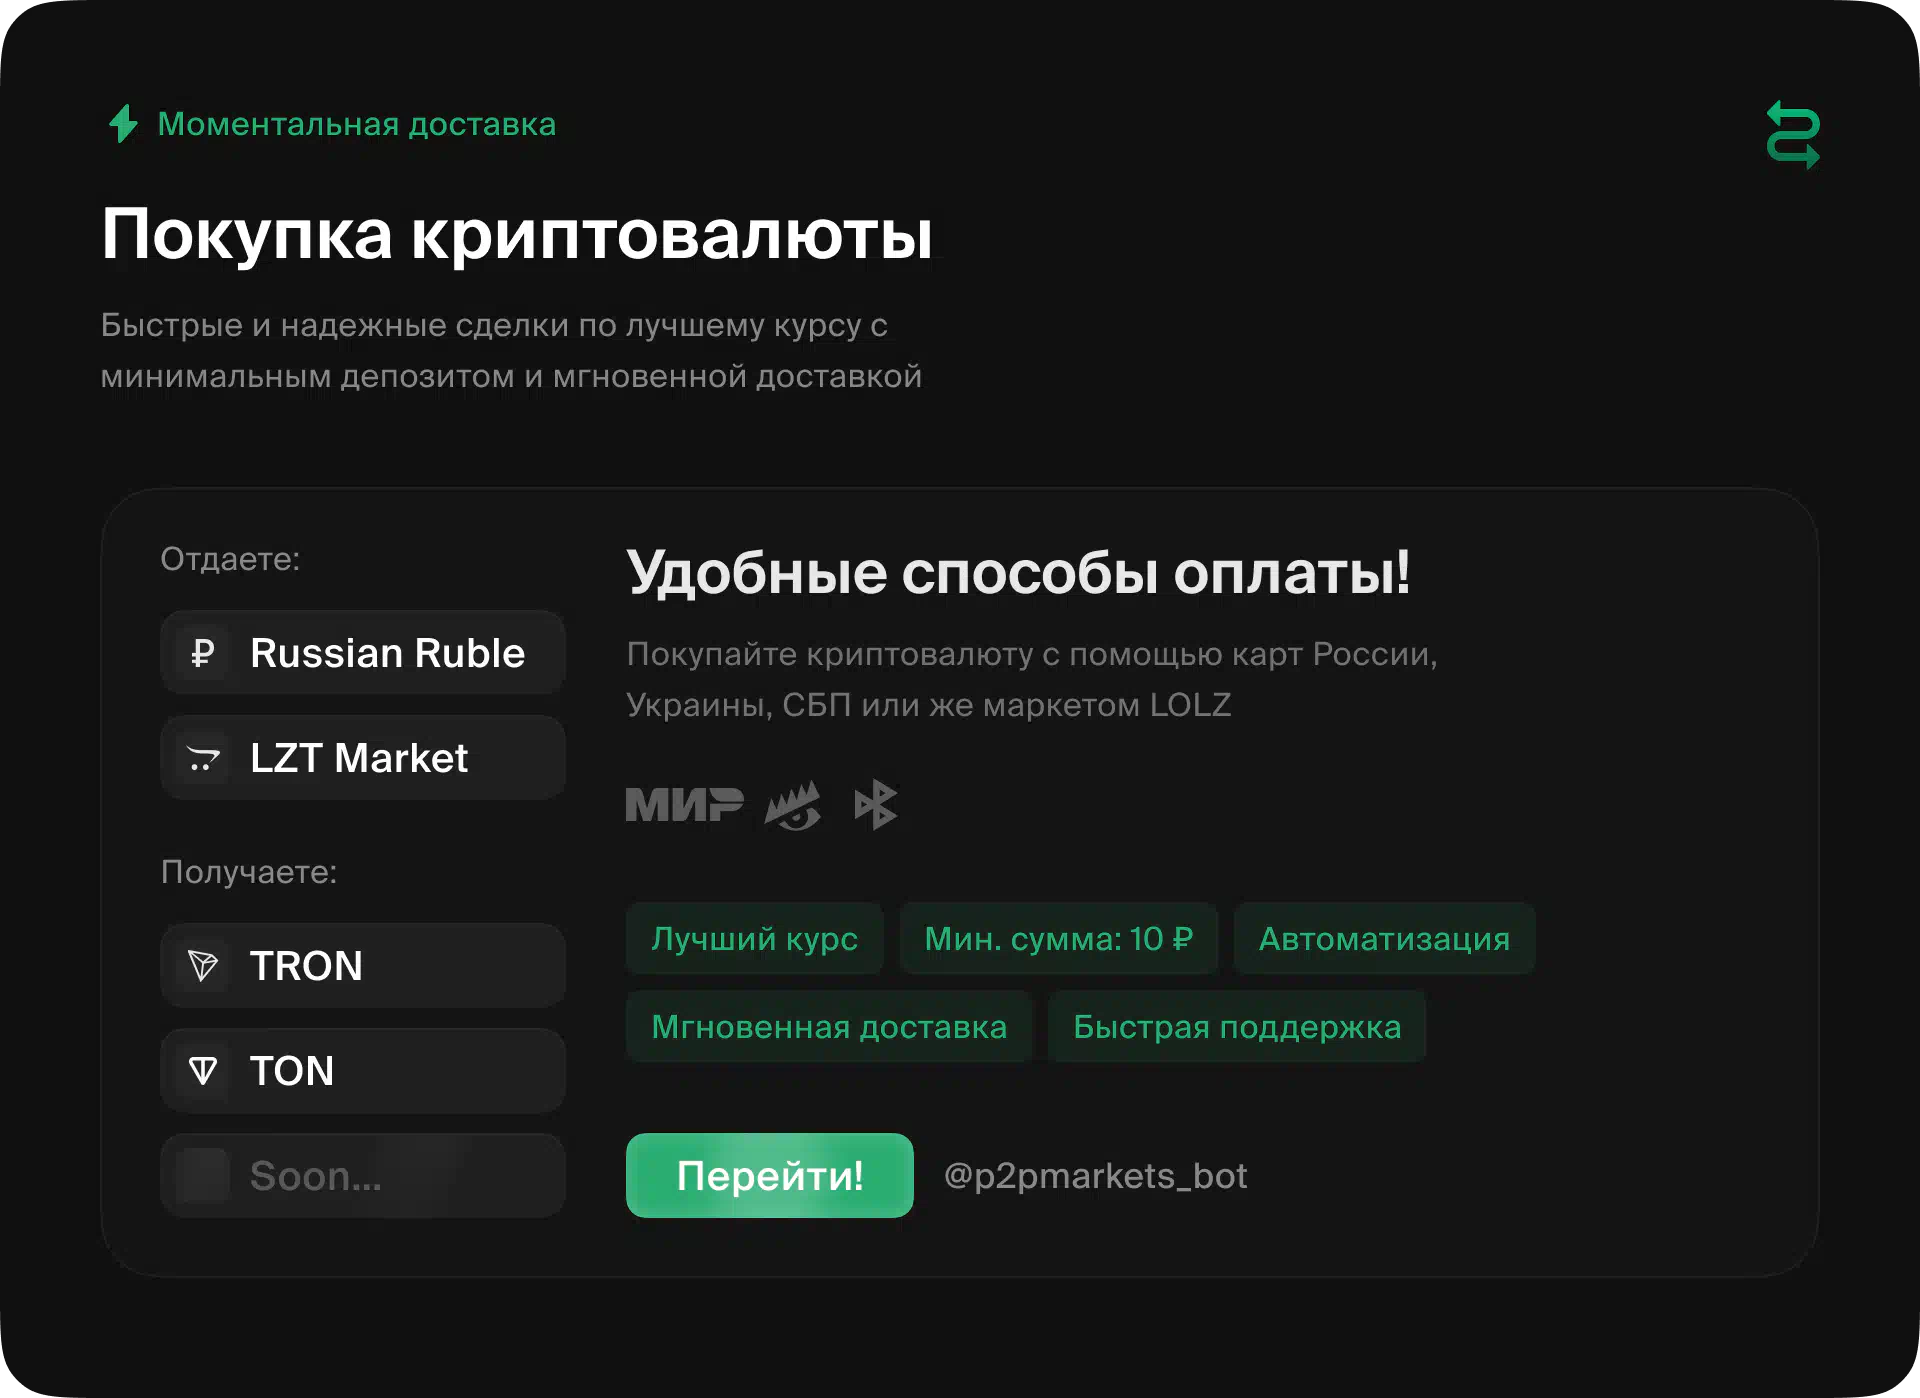Screen dimensions: 1920x1398
Task: Click the green exchange arrows logo
Action: point(1792,134)
